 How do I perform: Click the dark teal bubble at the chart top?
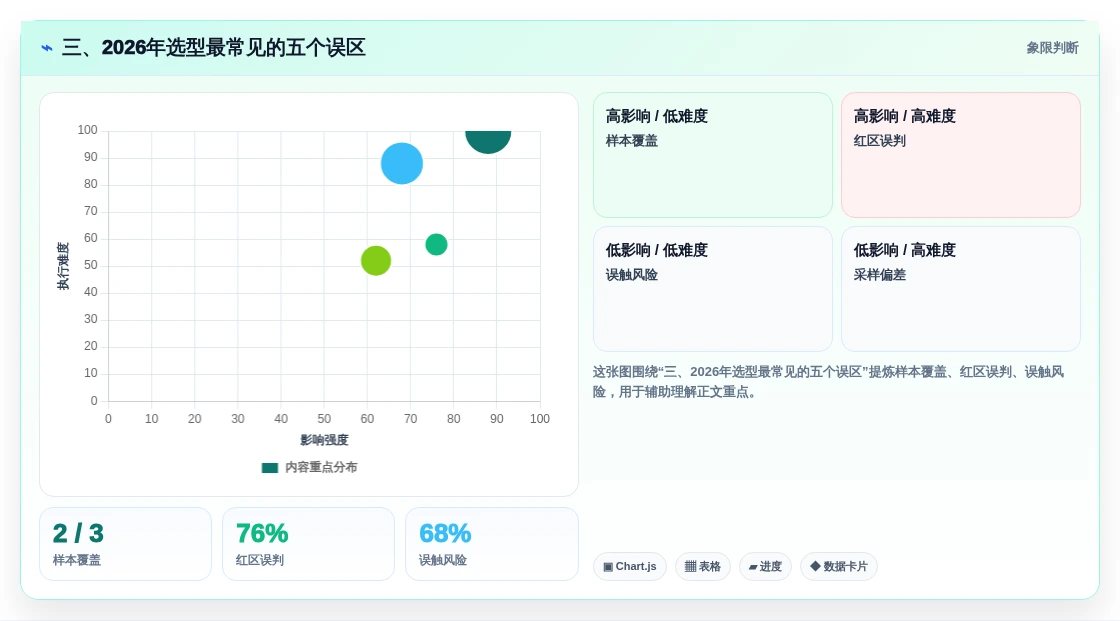pyautogui.click(x=488, y=141)
